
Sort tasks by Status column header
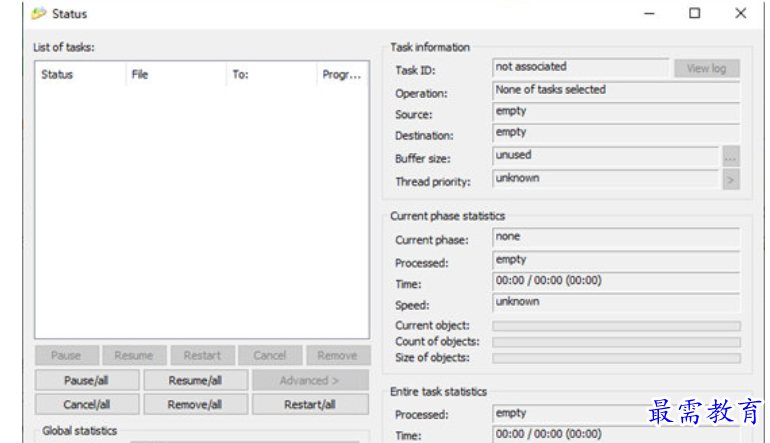pos(80,75)
